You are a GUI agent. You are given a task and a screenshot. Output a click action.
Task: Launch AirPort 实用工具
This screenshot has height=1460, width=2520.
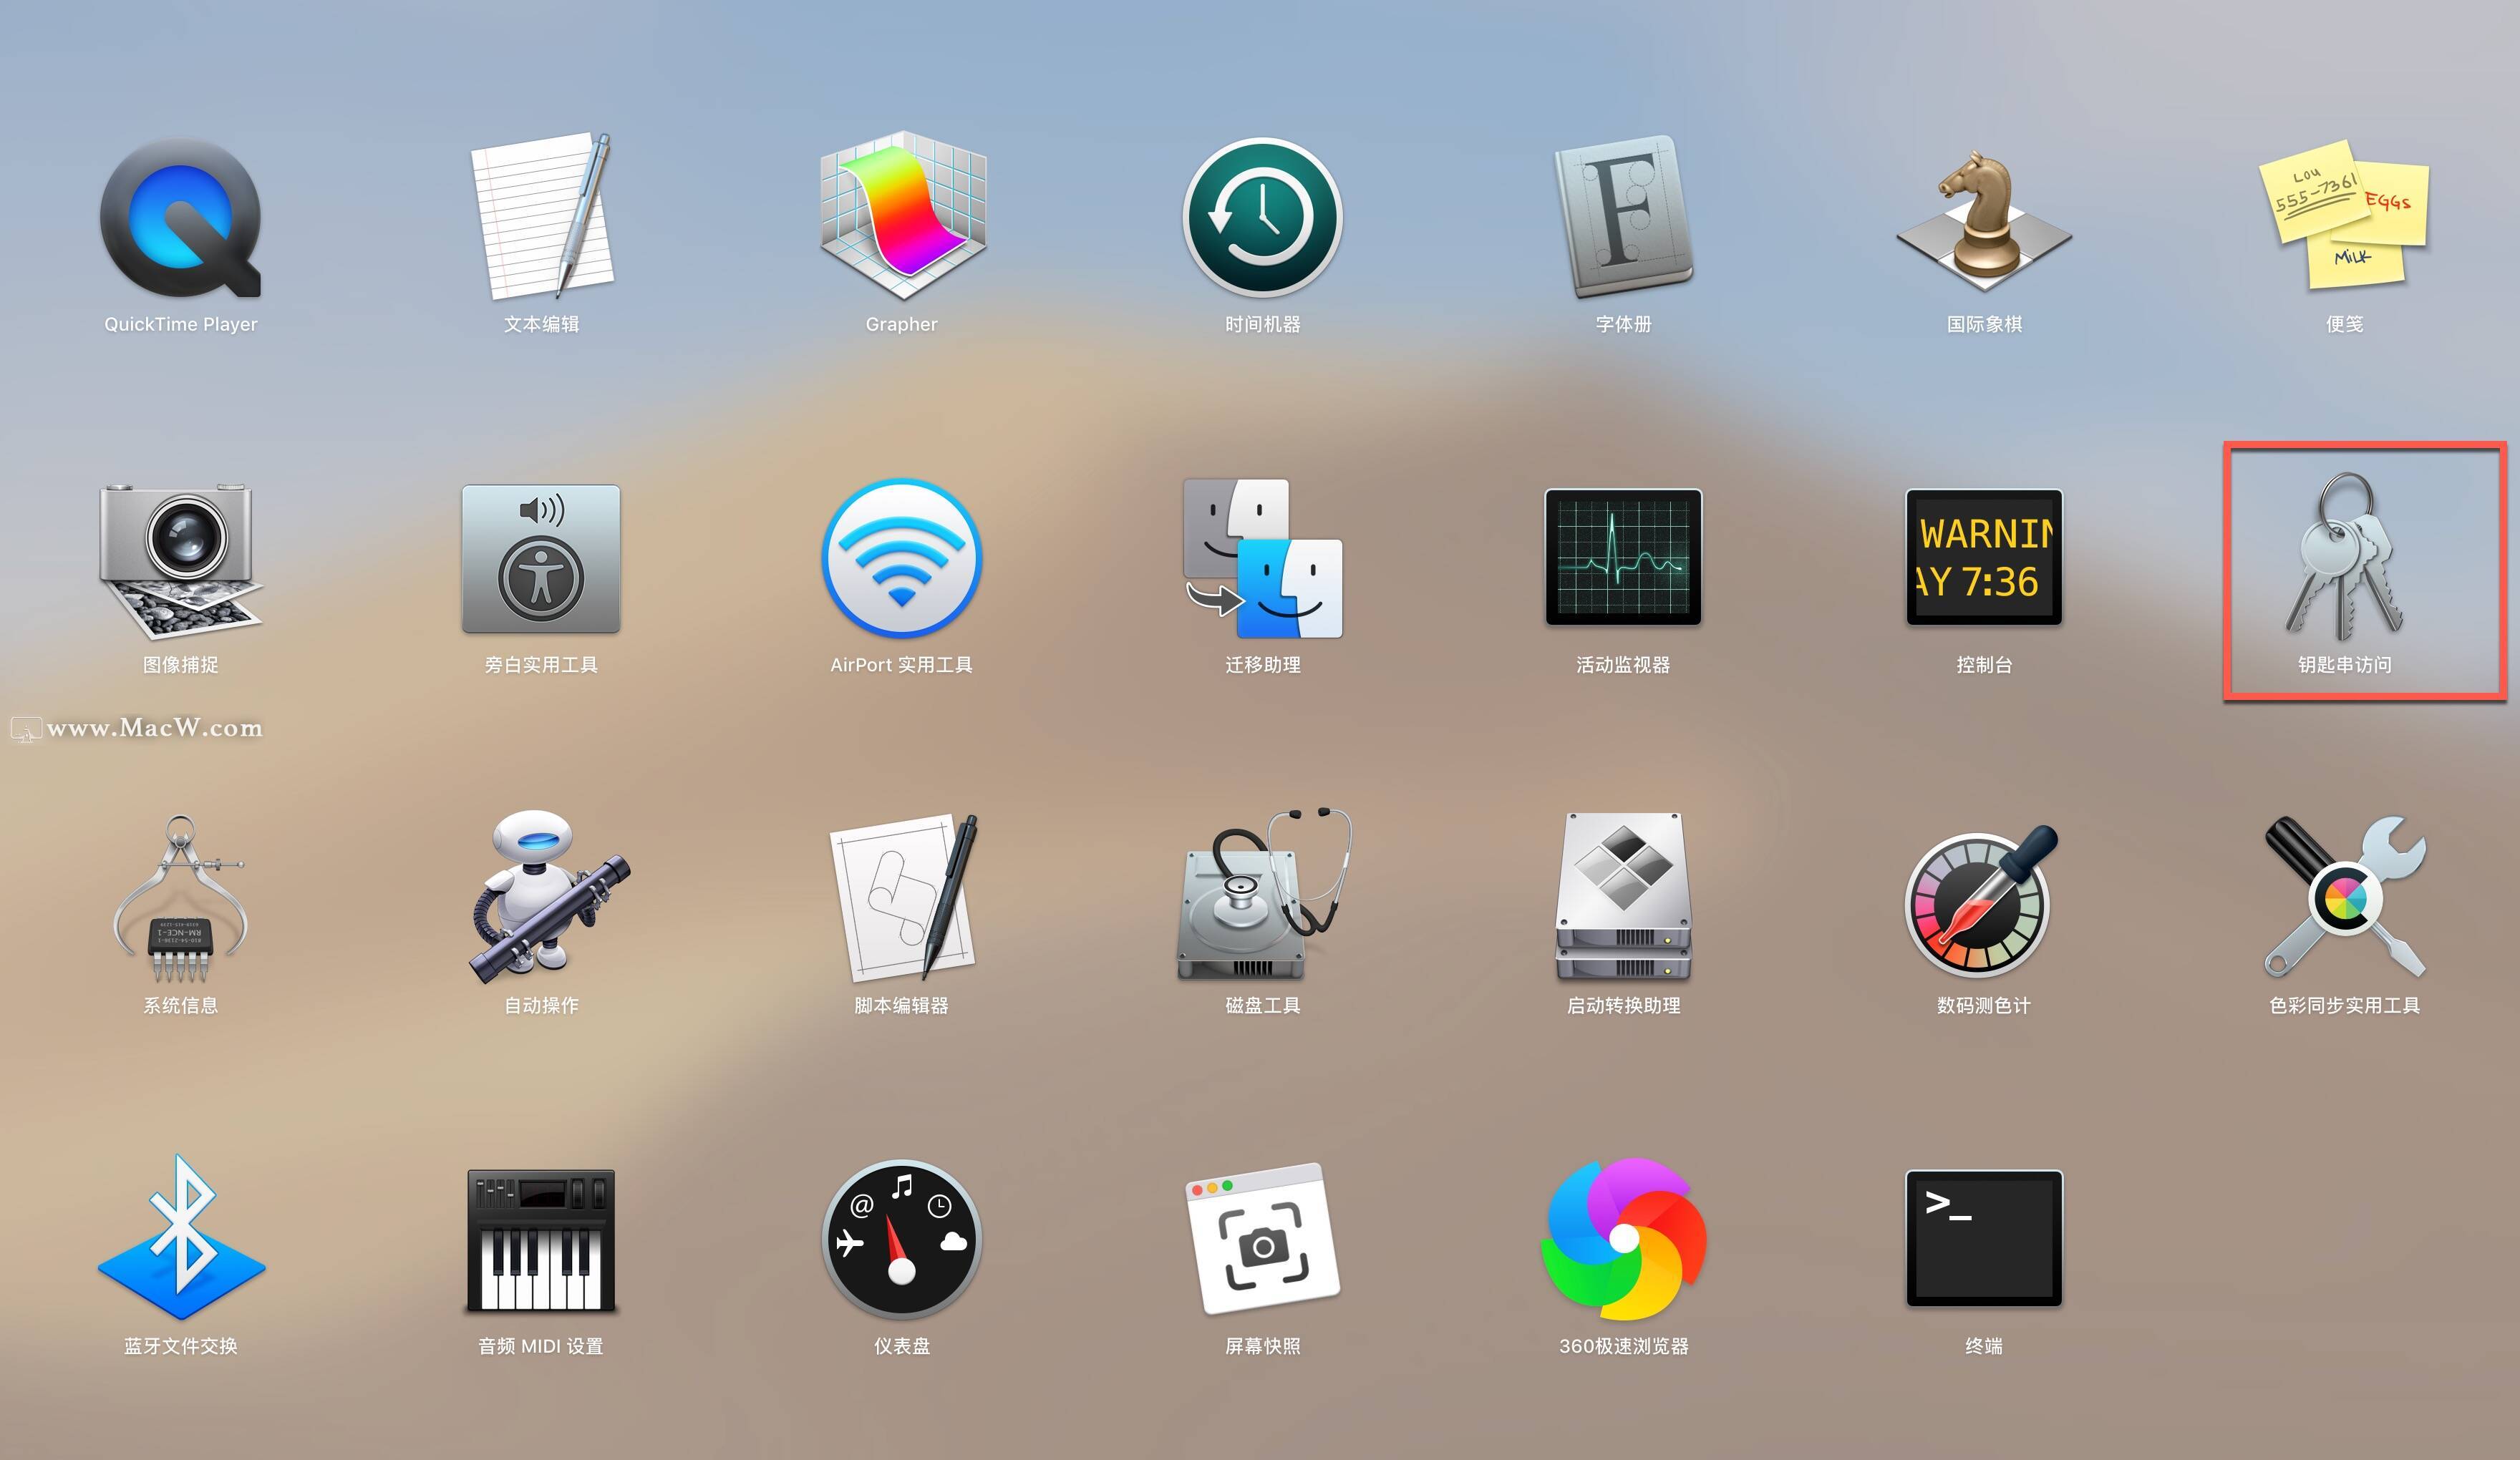tap(902, 558)
